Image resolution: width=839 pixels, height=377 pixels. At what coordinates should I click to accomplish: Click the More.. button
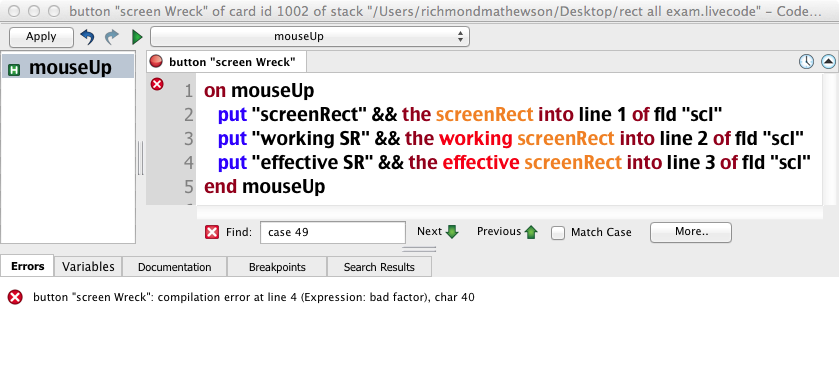tap(691, 232)
